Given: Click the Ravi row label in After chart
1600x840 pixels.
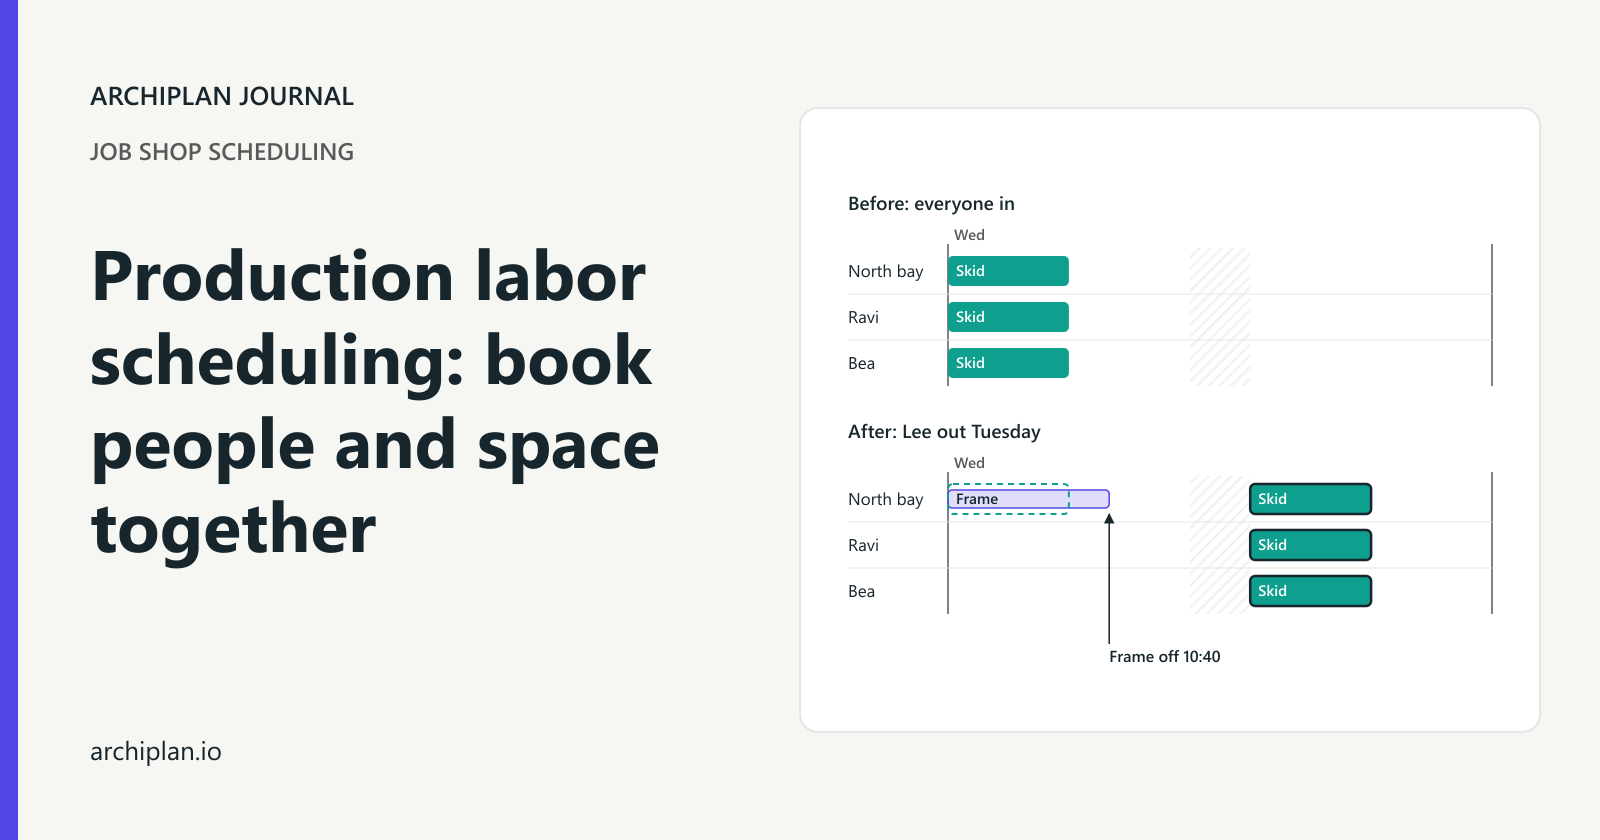Looking at the screenshot, I should pos(863,545).
